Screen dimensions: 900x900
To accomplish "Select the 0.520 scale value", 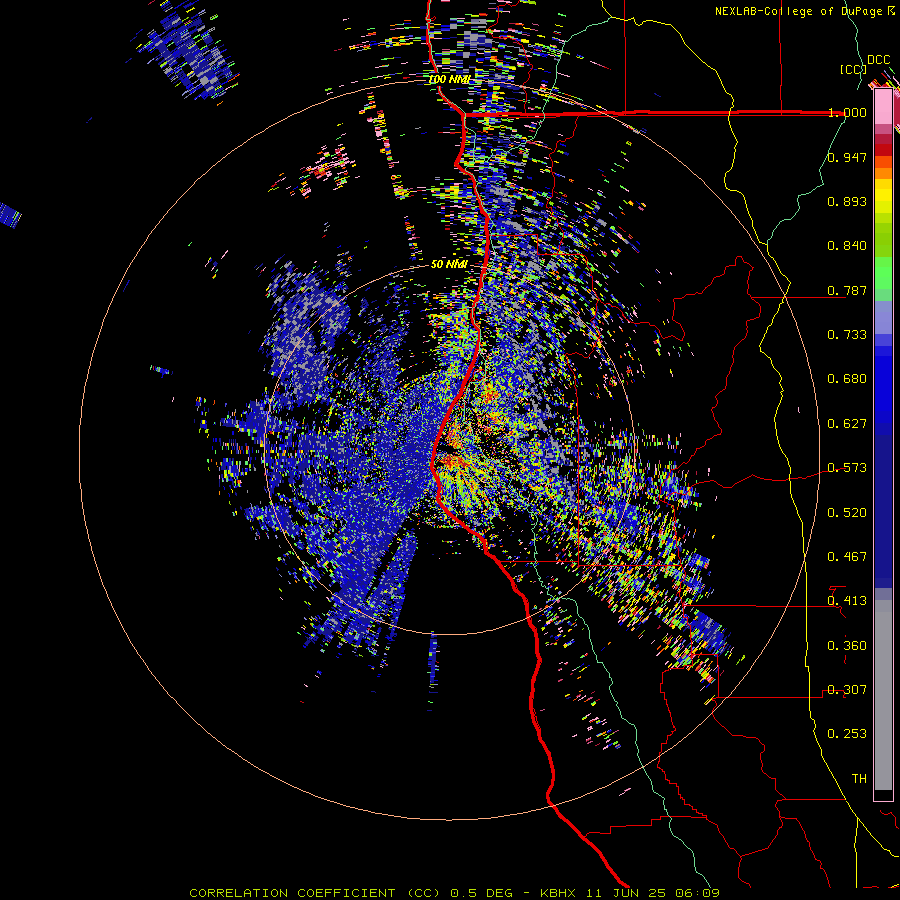I will 847,512.
